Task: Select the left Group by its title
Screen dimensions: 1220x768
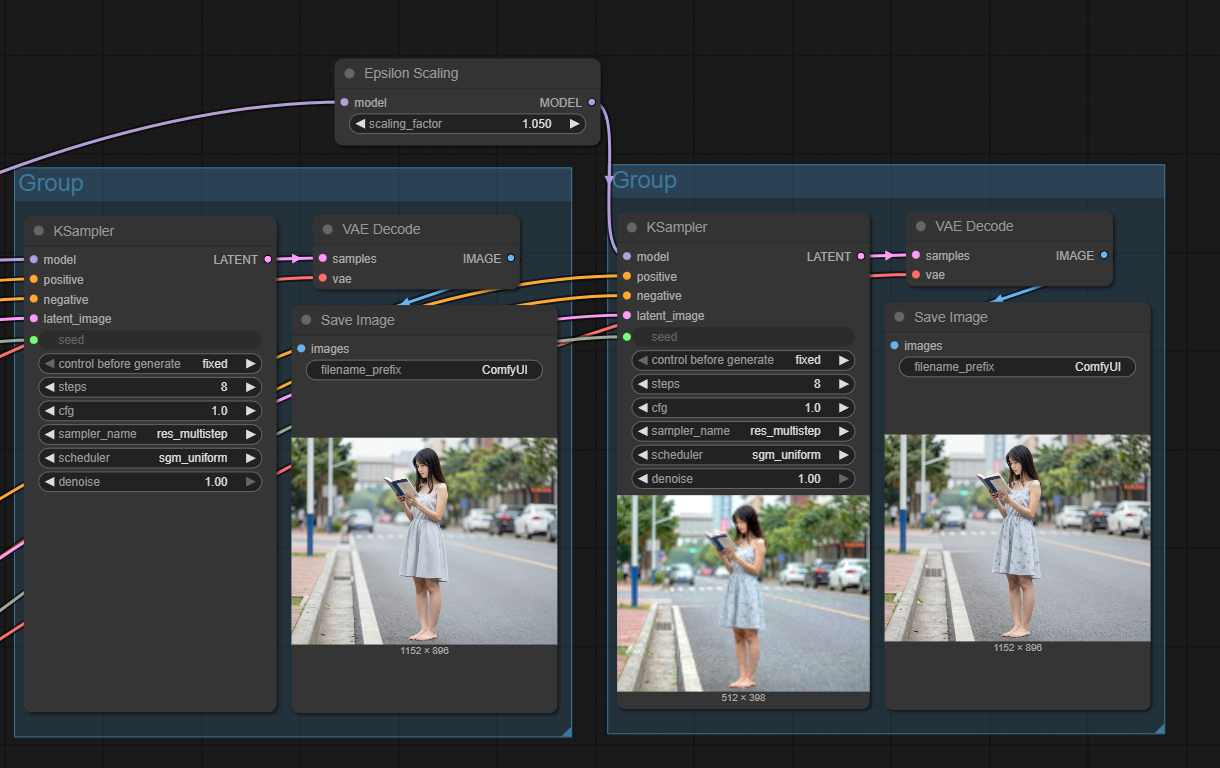Action: pyautogui.click(x=51, y=183)
